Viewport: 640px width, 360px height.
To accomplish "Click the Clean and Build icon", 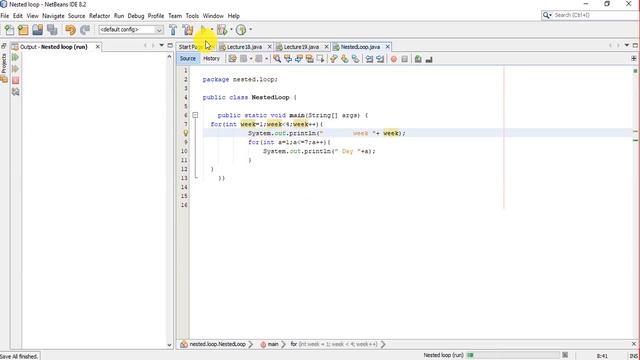I will [188, 30].
